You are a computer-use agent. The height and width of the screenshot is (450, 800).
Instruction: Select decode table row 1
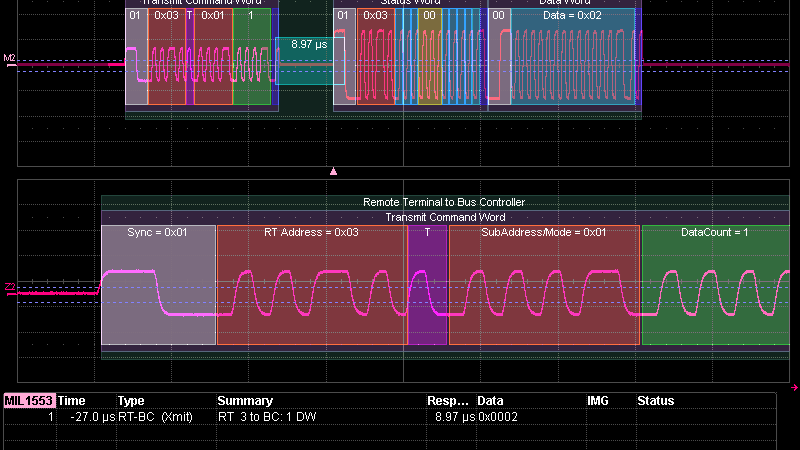(x=390, y=417)
